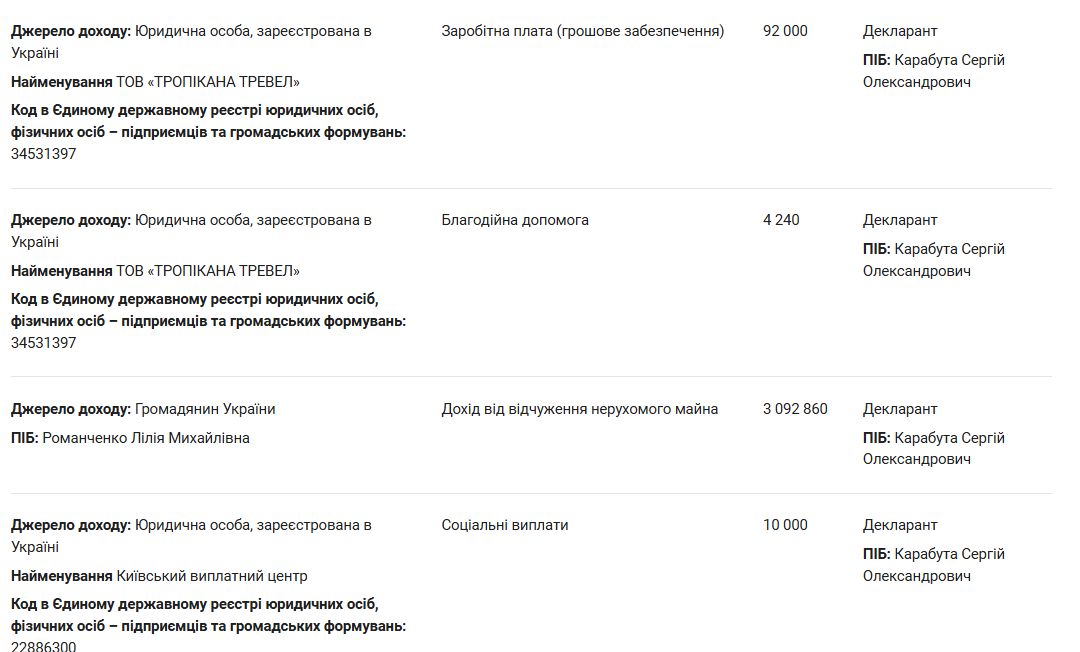Click the 10 000 income amount
Image resolution: width=1080 pixels, height=652 pixels.
[785, 525]
